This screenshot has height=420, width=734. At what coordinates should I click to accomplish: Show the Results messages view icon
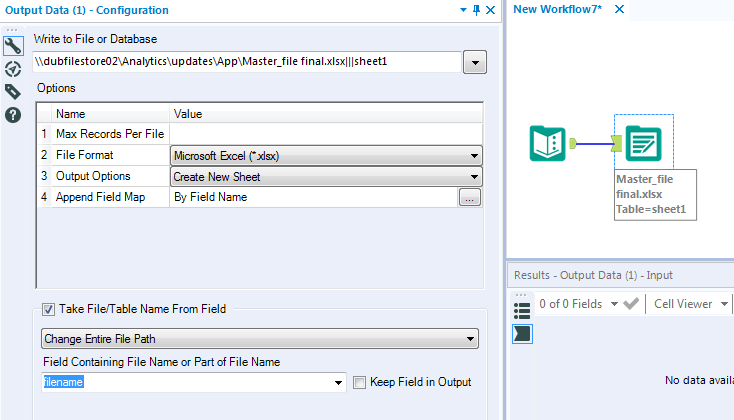pyautogui.click(x=522, y=334)
